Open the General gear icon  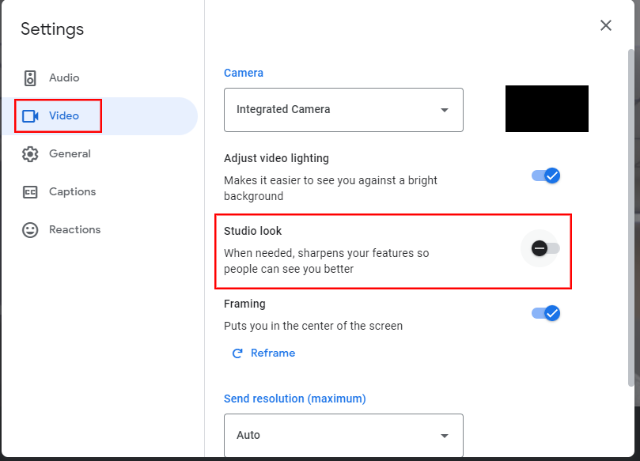pos(30,154)
